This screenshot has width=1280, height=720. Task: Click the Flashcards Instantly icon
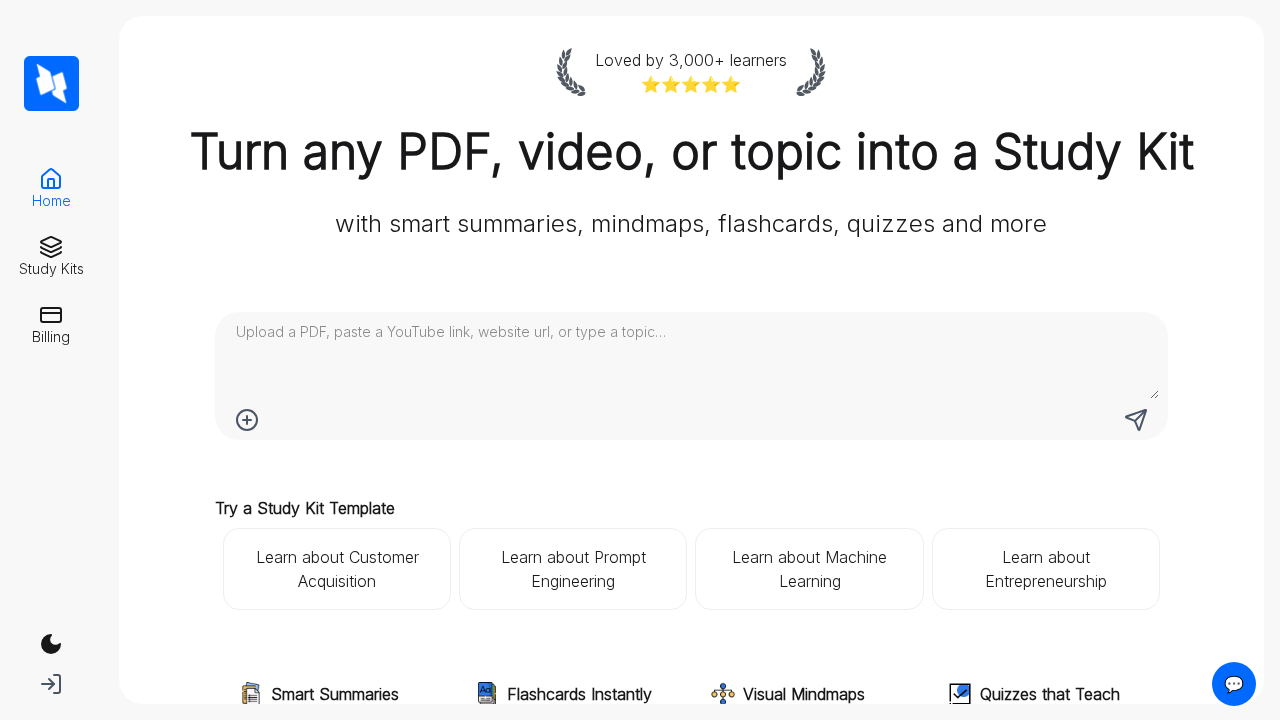(486, 693)
